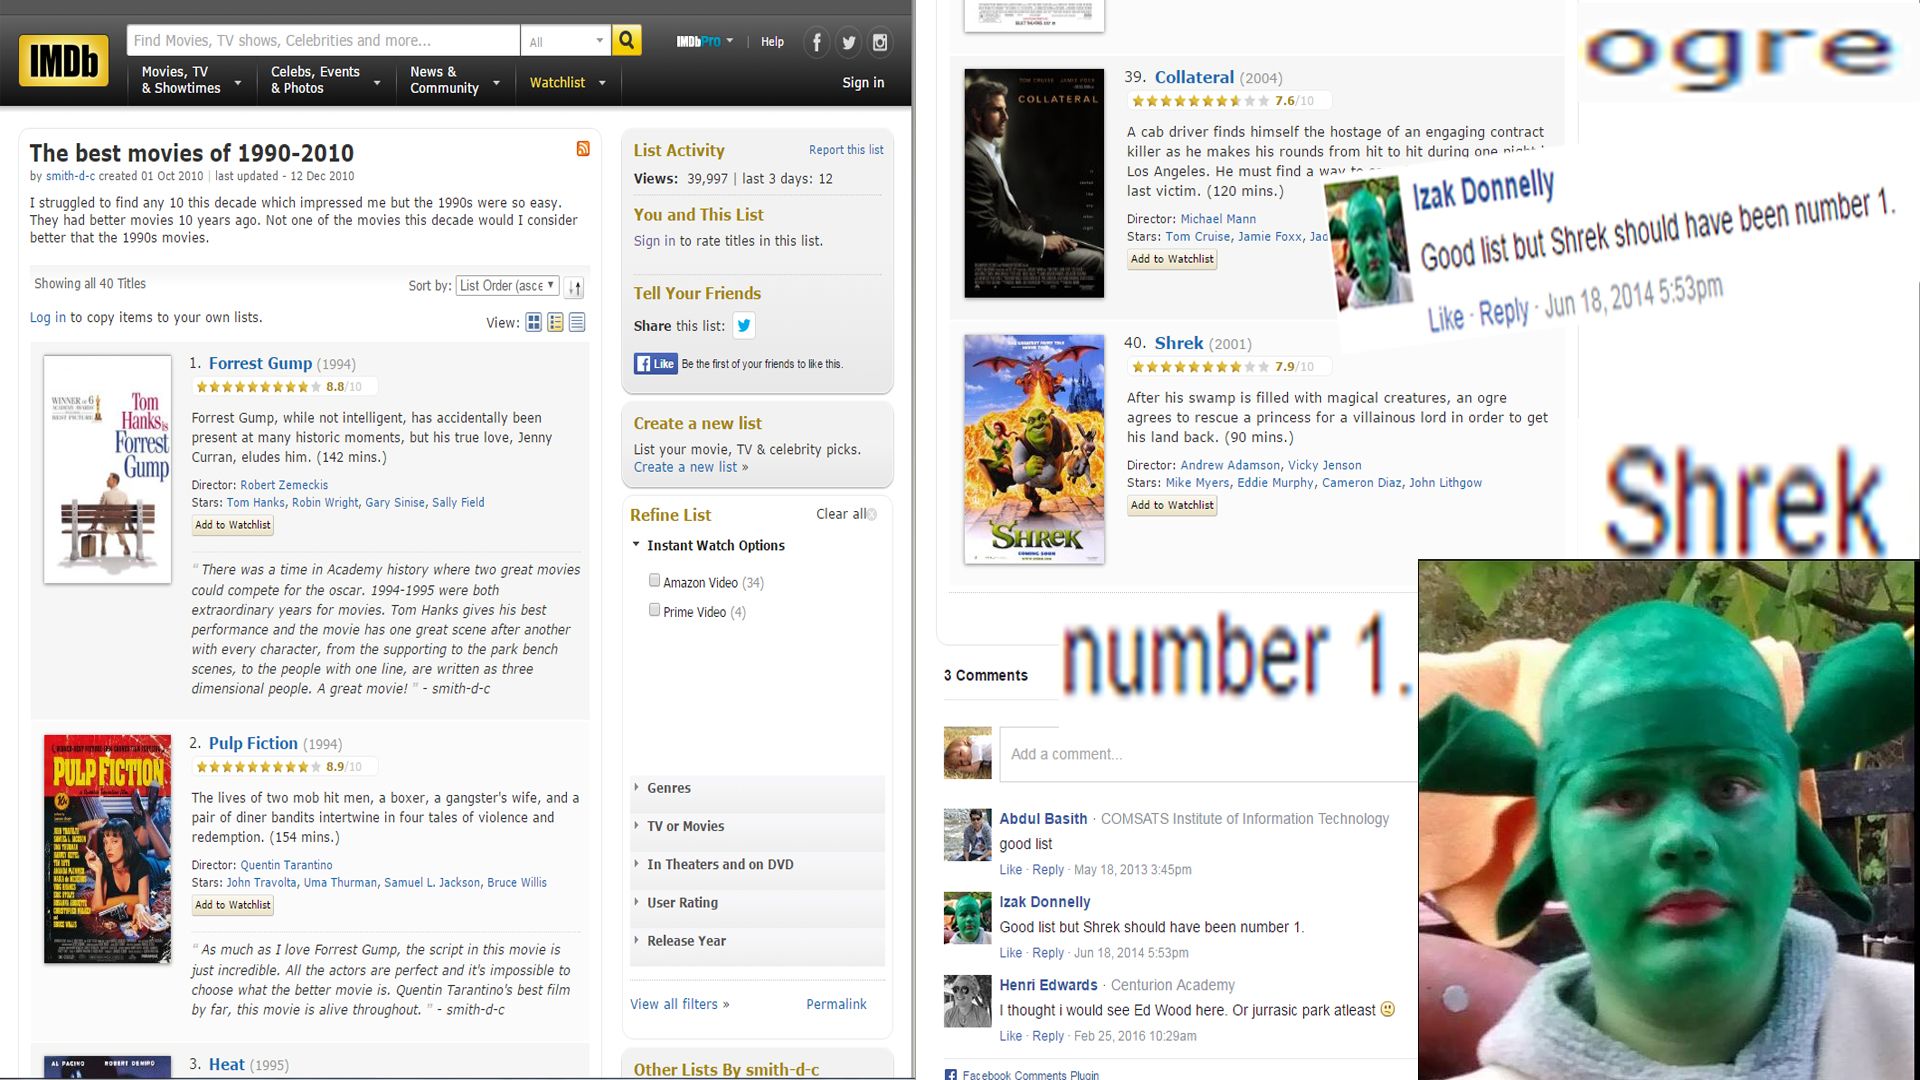Rate Shrek using star bar
Image resolution: width=1920 pixels, height=1080 pixels.
click(1200, 367)
